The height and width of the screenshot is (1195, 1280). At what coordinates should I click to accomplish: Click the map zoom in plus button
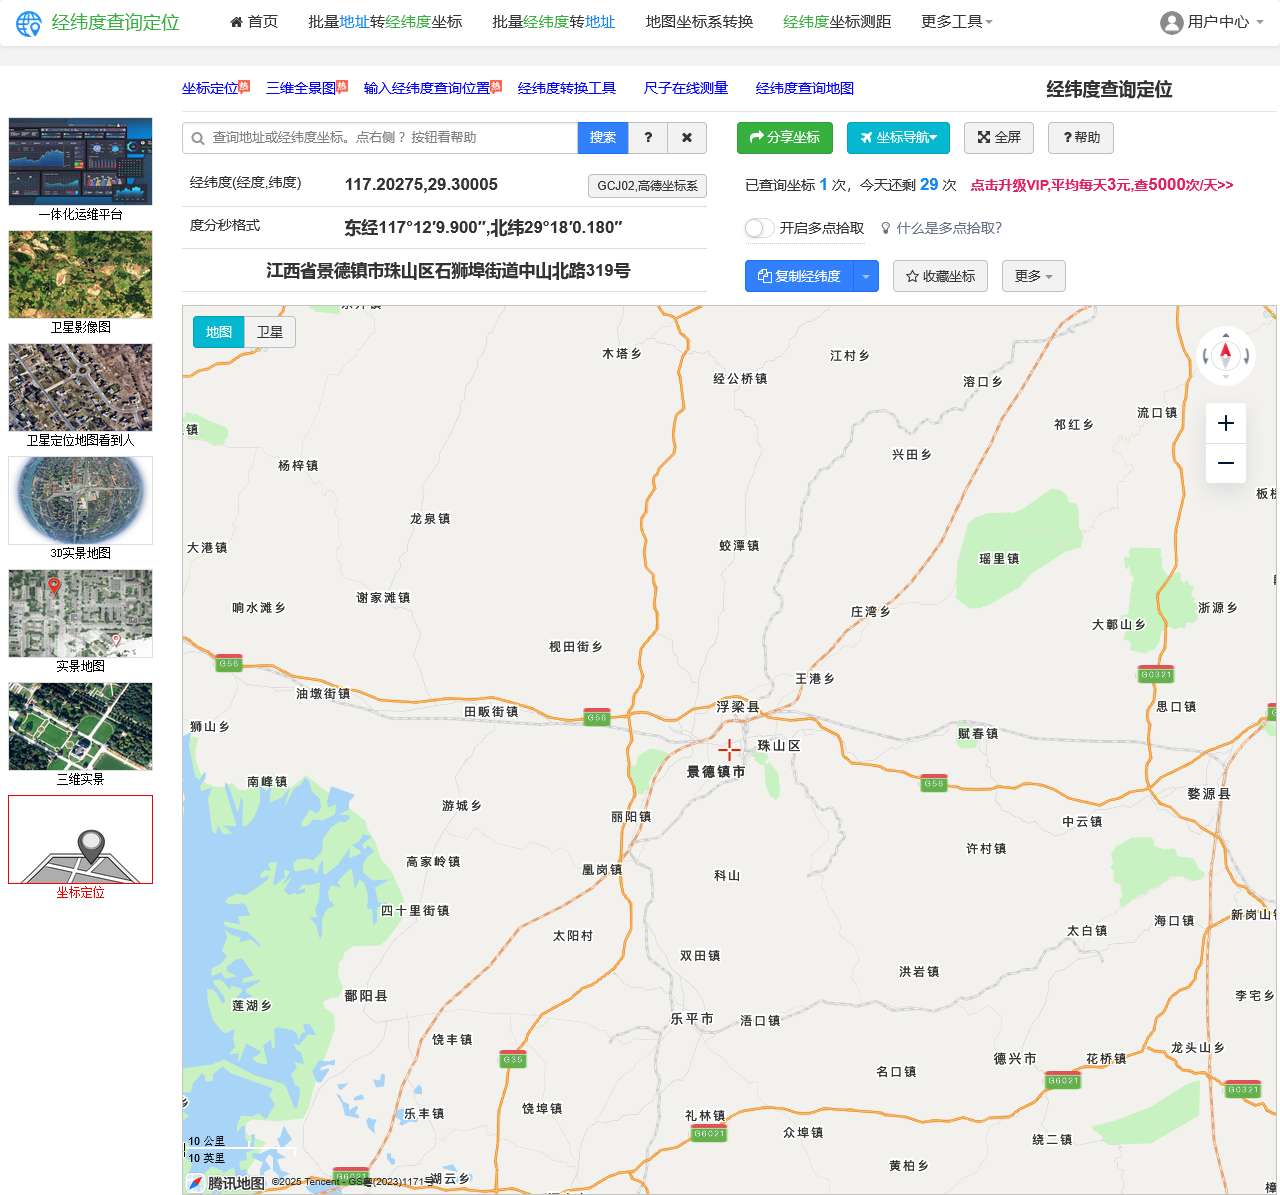pyautogui.click(x=1225, y=423)
